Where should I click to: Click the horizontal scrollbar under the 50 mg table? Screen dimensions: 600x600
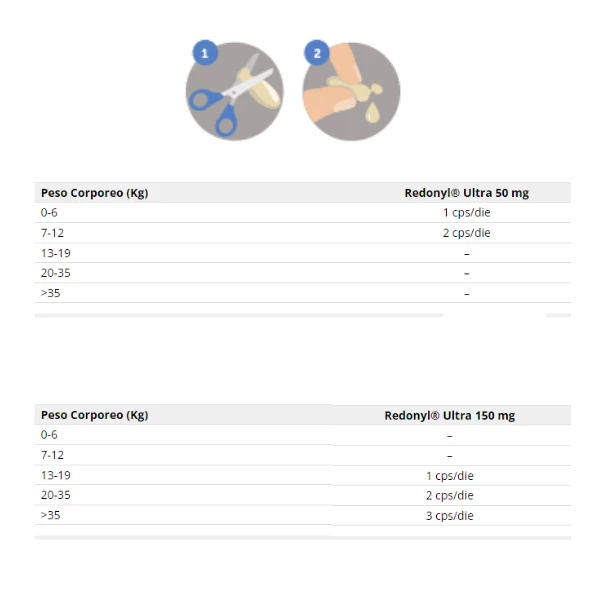pos(238,315)
